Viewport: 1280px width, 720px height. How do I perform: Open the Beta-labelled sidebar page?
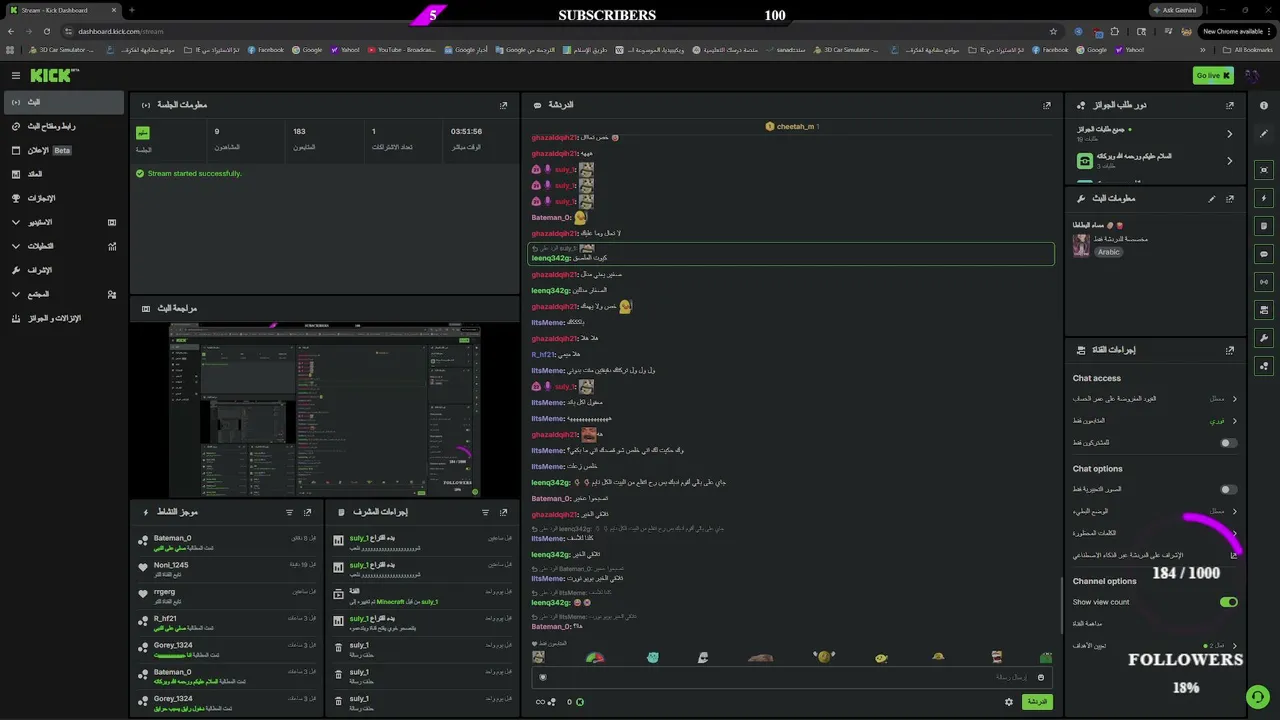pyautogui.click(x=63, y=150)
